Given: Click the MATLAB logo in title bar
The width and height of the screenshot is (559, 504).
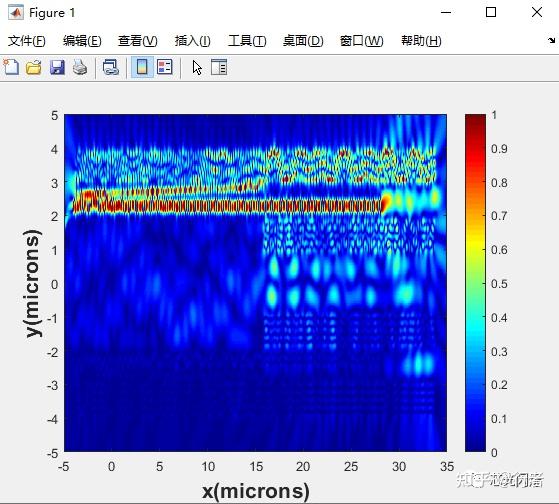Looking at the screenshot, I should click(16, 13).
